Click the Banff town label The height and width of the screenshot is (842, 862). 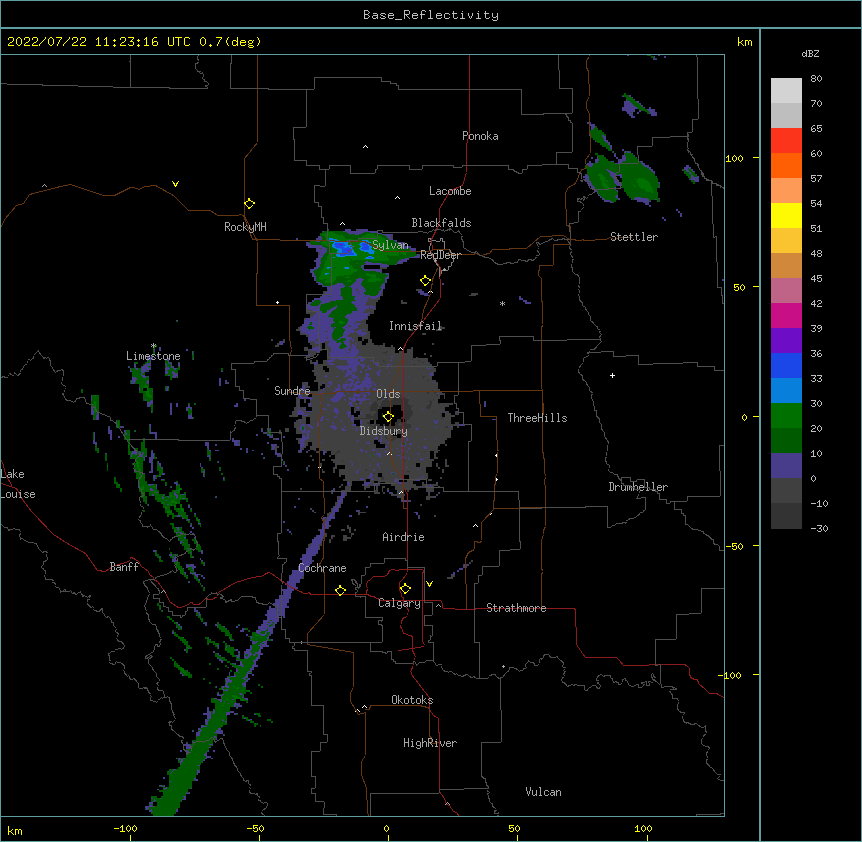point(124,567)
